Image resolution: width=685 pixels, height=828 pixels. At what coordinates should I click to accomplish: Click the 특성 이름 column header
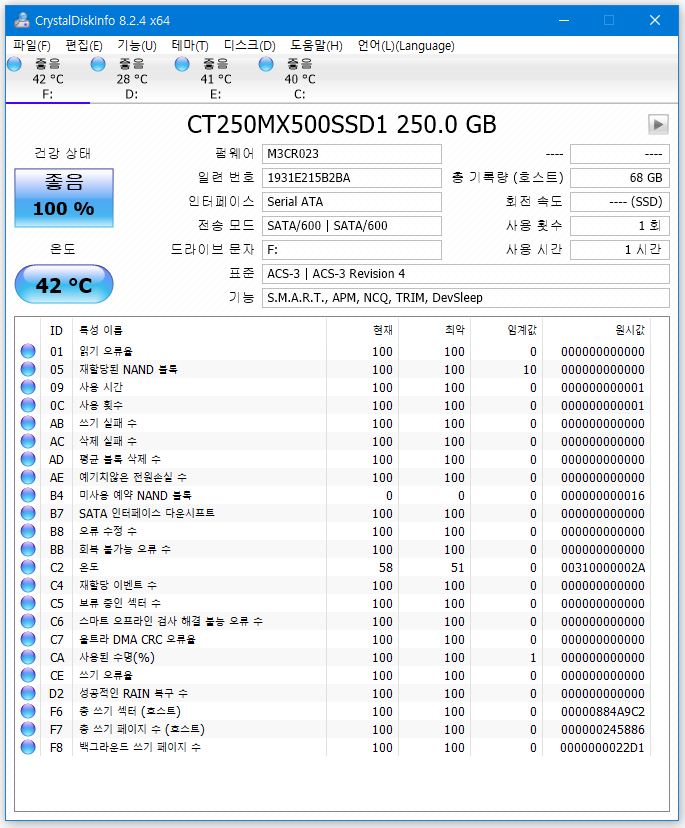[x=100, y=331]
